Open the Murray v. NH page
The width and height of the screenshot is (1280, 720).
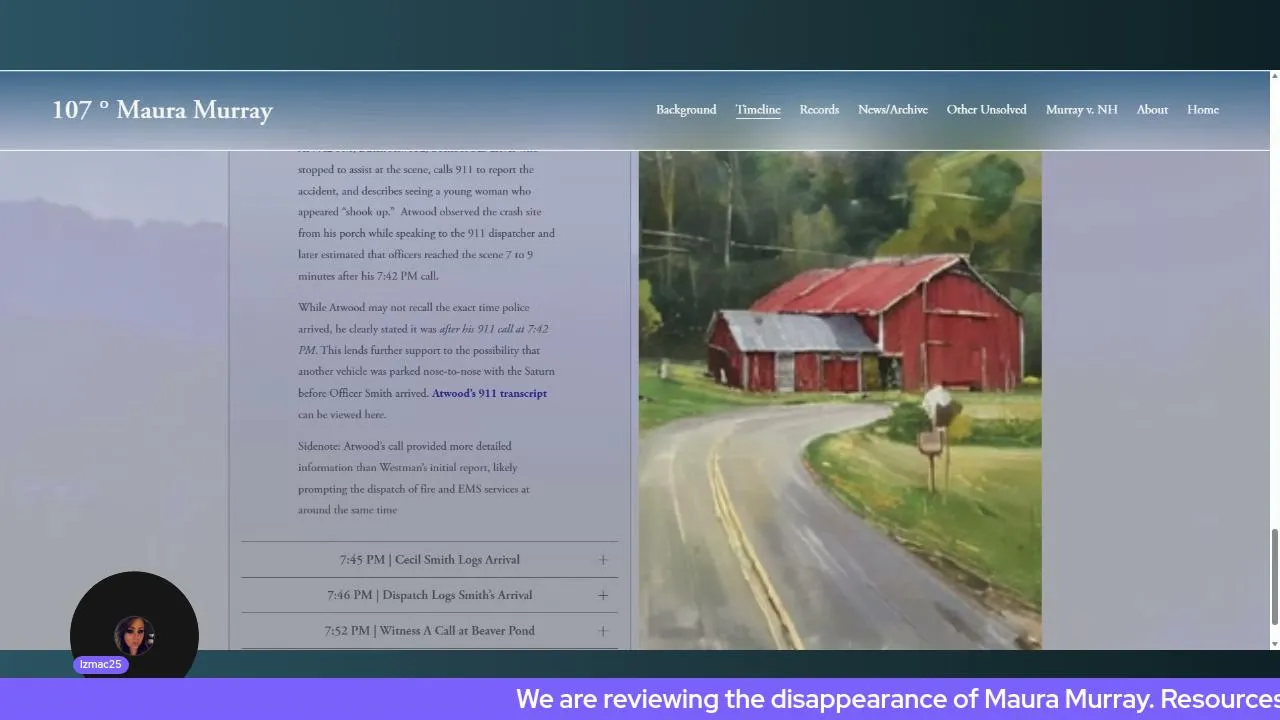click(1082, 110)
